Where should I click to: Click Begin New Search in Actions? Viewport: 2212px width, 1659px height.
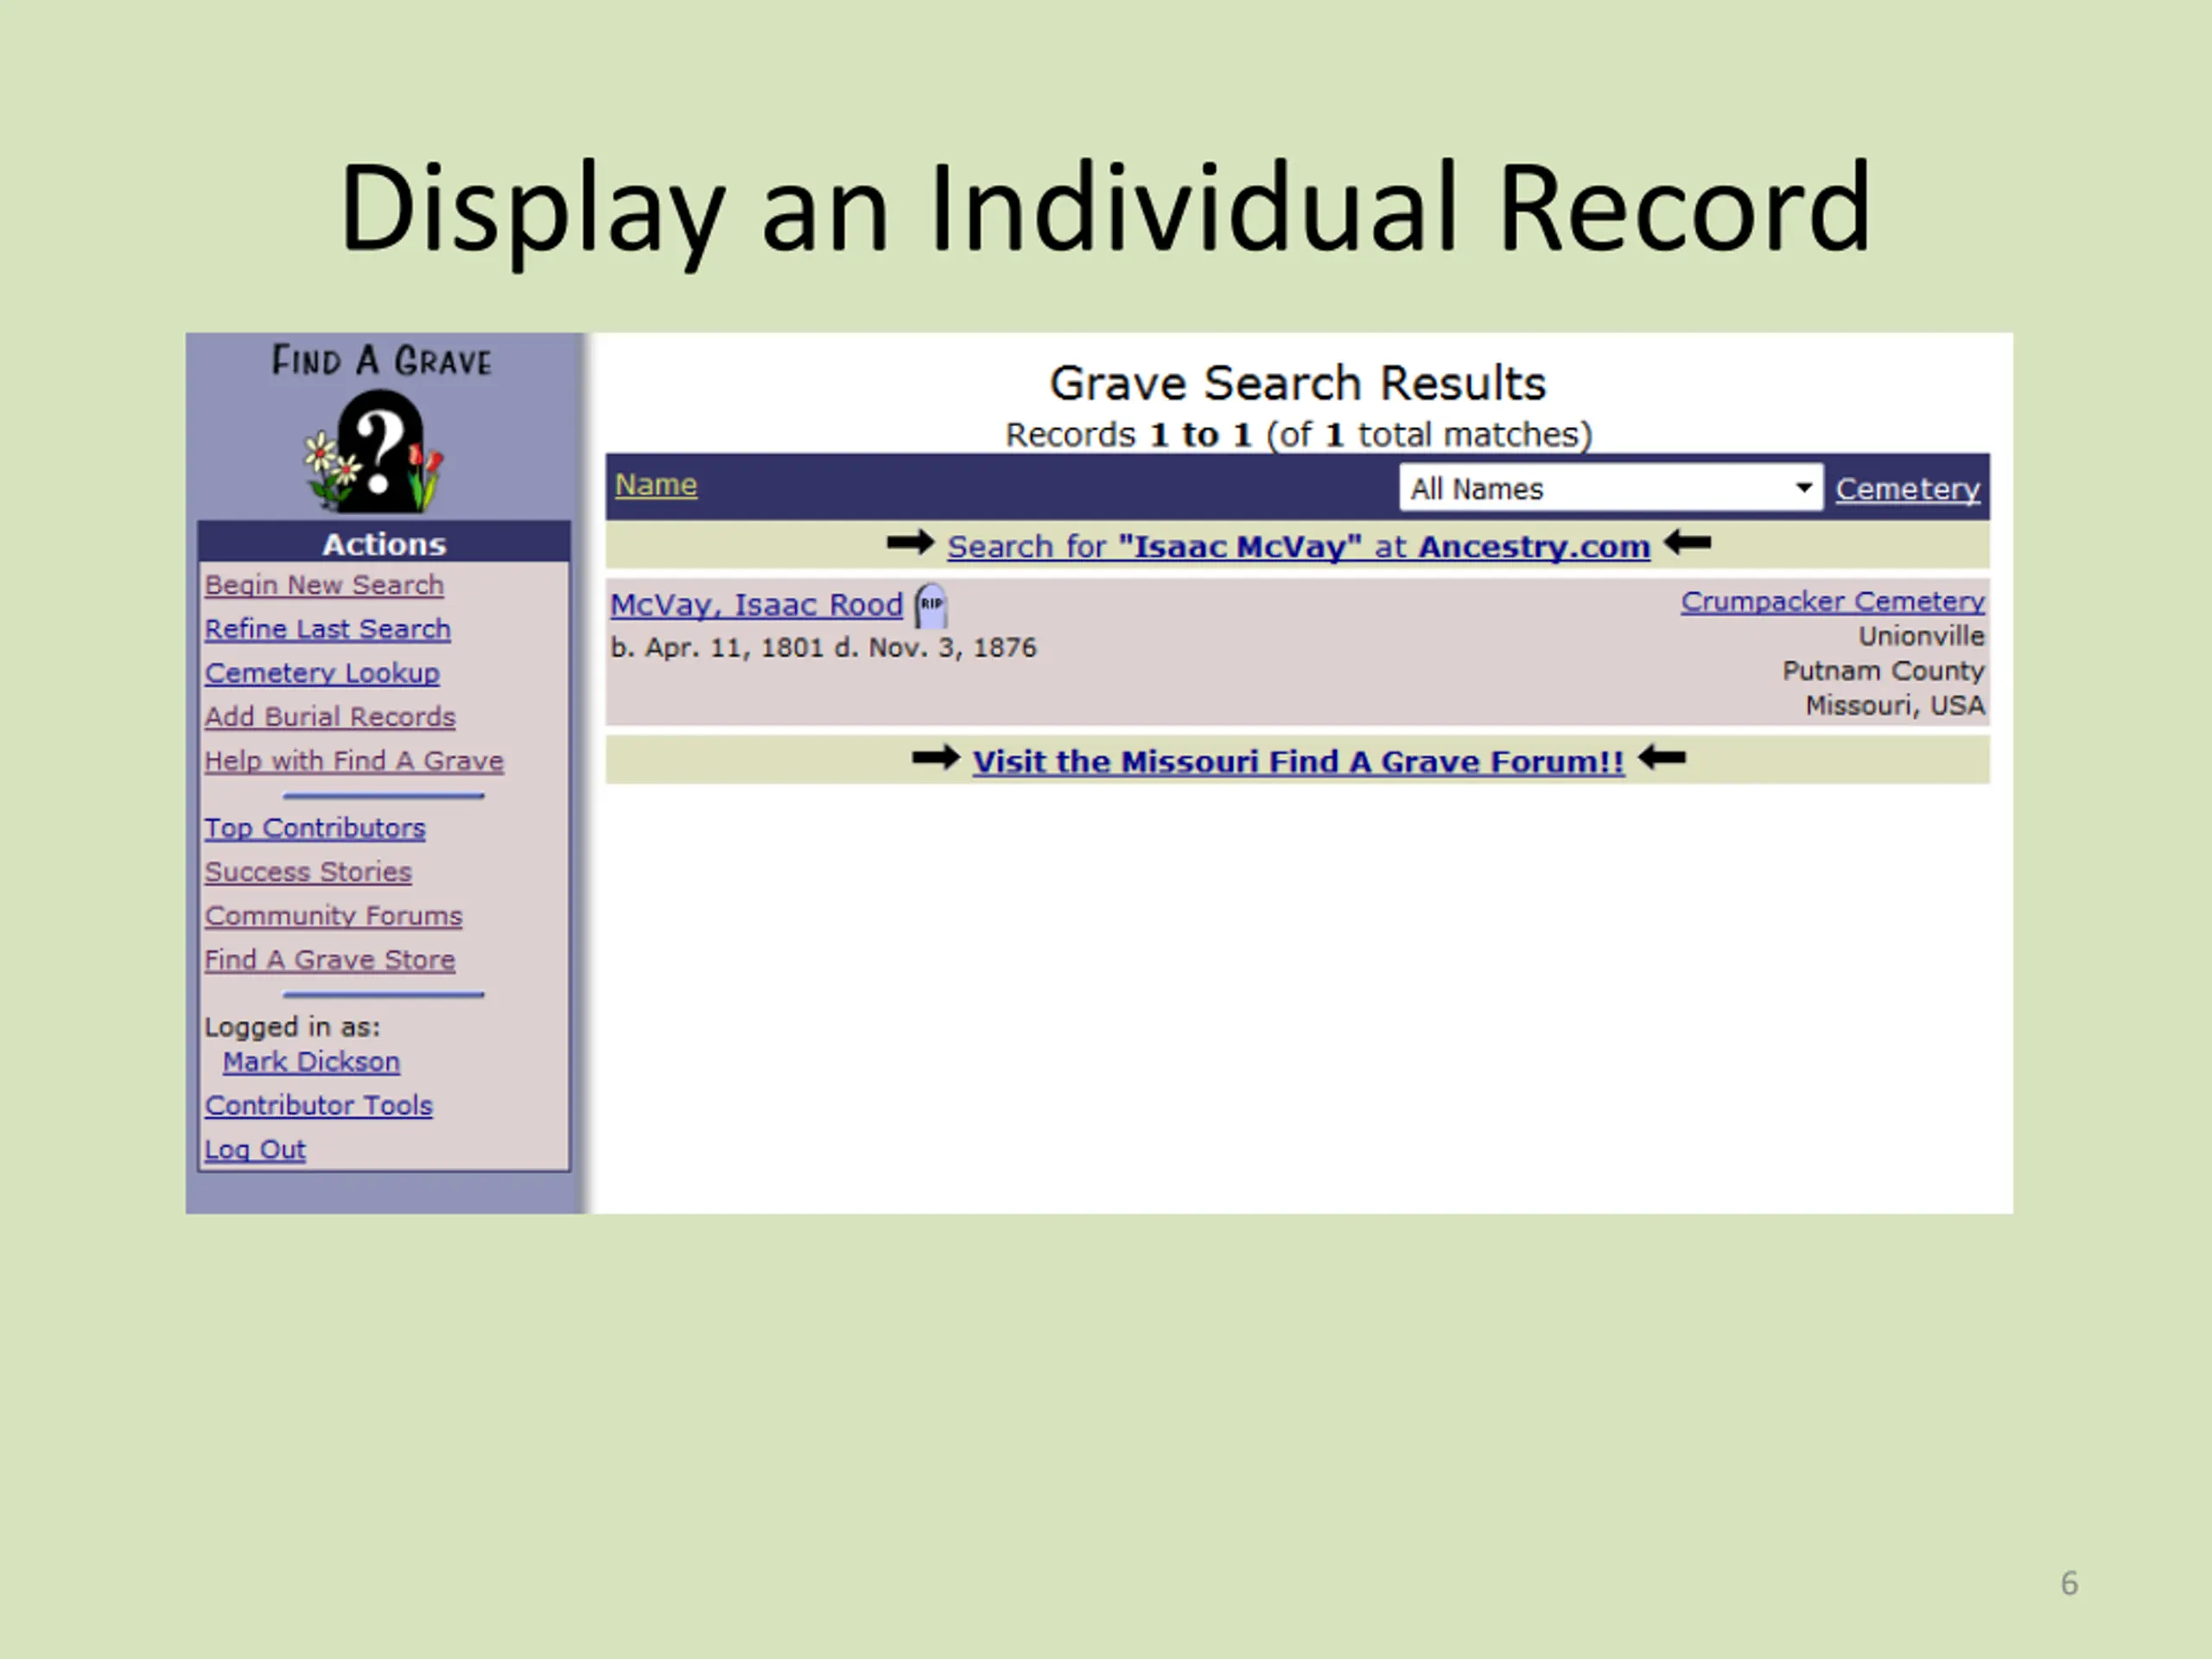click(x=324, y=585)
